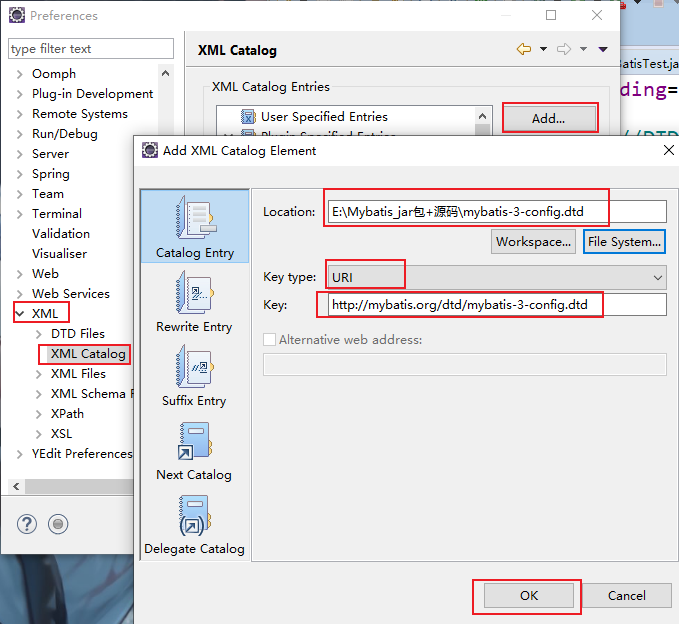Screen dimensions: 679x624
Task: Select DTD Files tree item
Action: (x=78, y=334)
